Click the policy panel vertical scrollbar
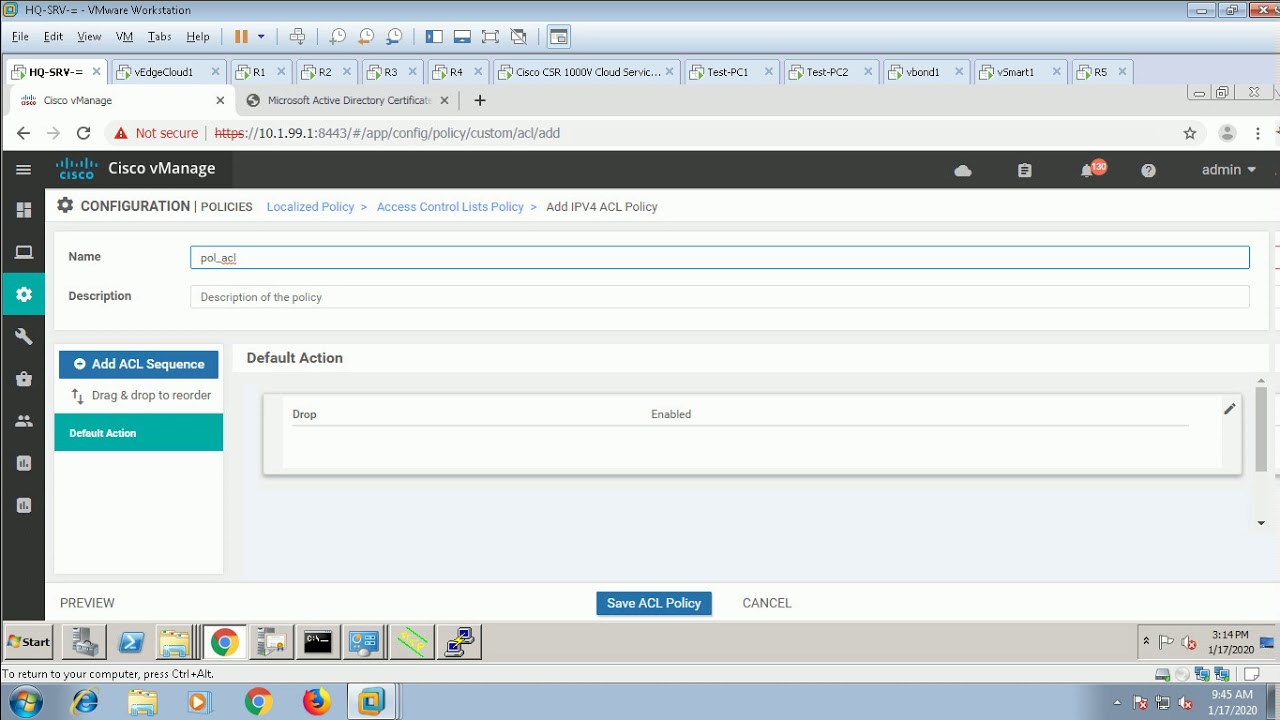Viewport: 1280px width, 720px height. [x=1261, y=428]
